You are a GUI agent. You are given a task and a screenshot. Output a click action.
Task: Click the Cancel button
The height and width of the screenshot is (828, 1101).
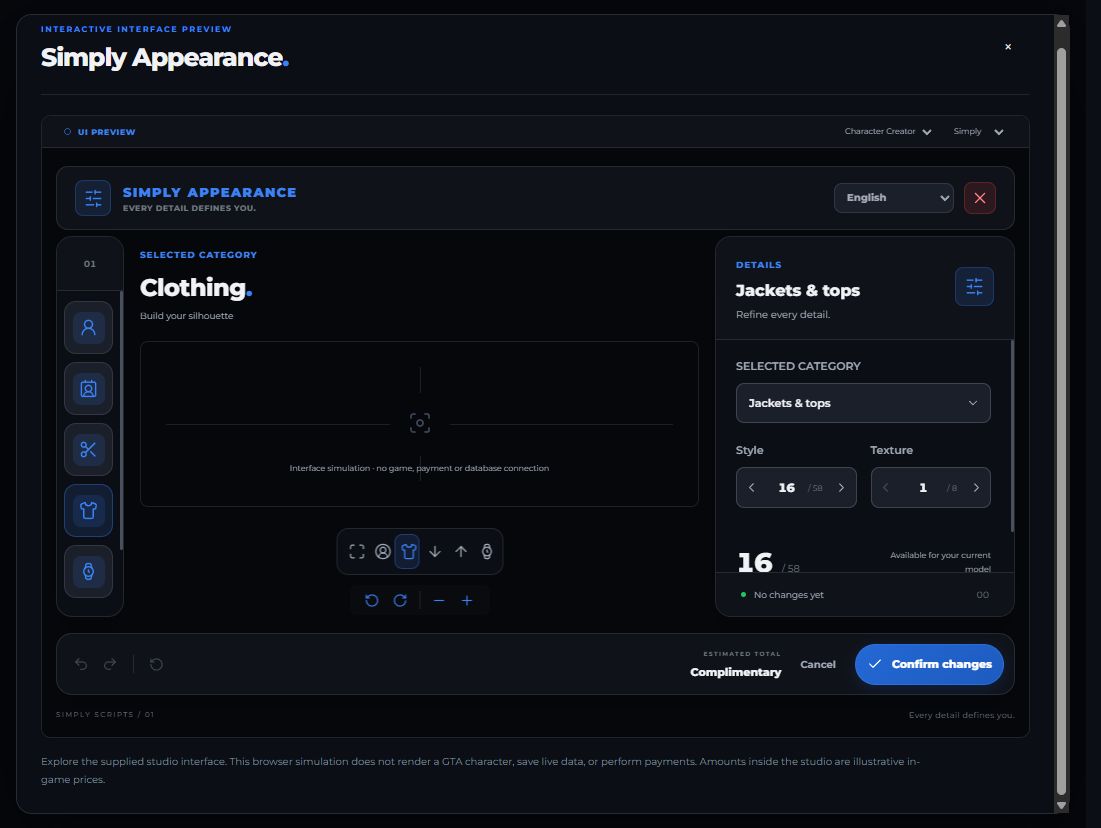point(818,664)
